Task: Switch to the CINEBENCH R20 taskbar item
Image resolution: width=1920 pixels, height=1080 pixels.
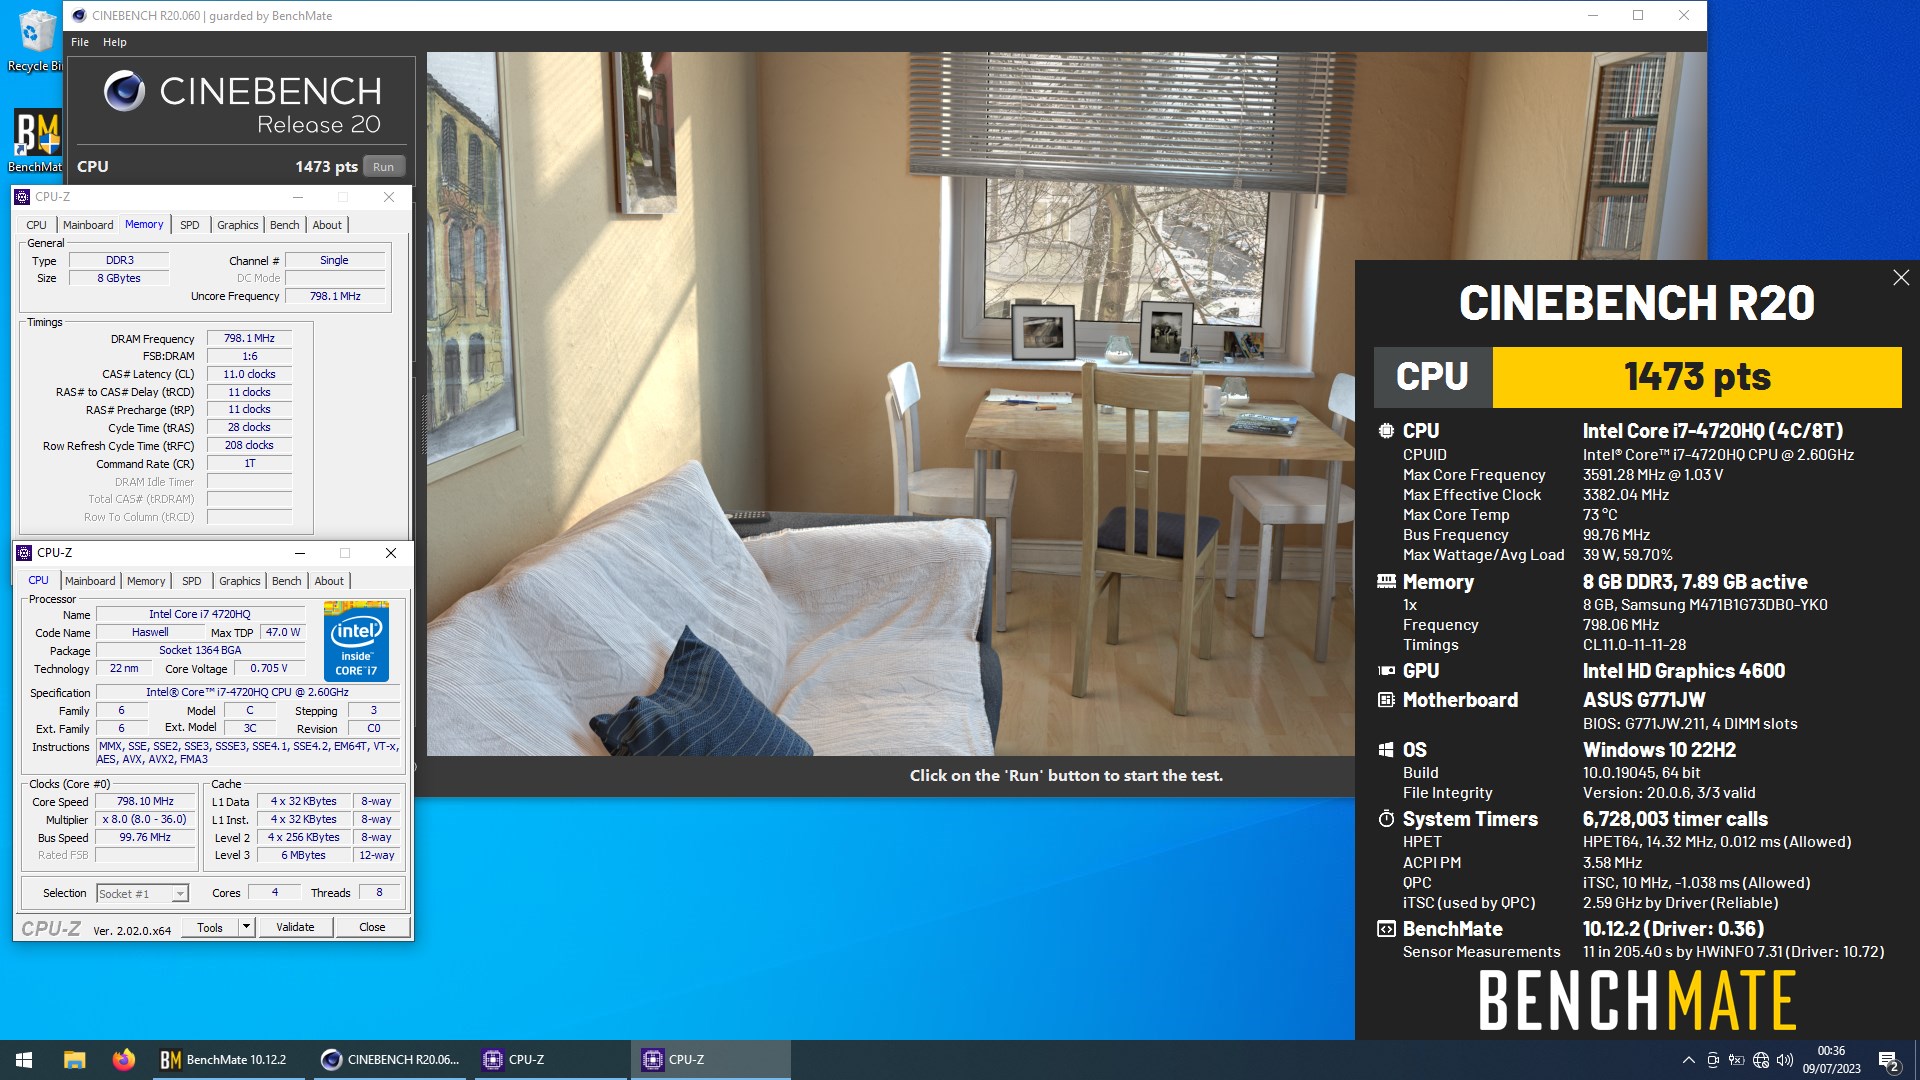Action: [x=390, y=1060]
